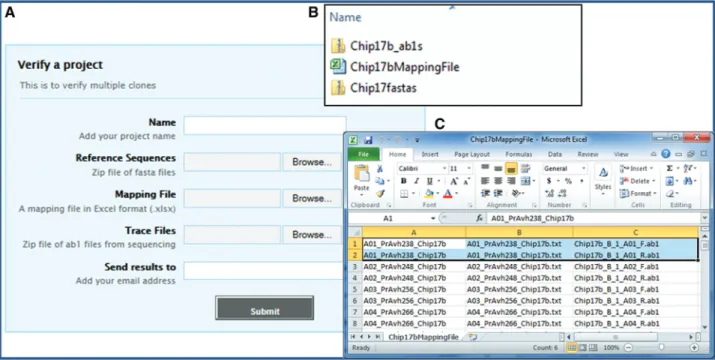The width and height of the screenshot is (715, 360).
Task: Toggle Bold formatting in Excel
Action: tap(404, 181)
